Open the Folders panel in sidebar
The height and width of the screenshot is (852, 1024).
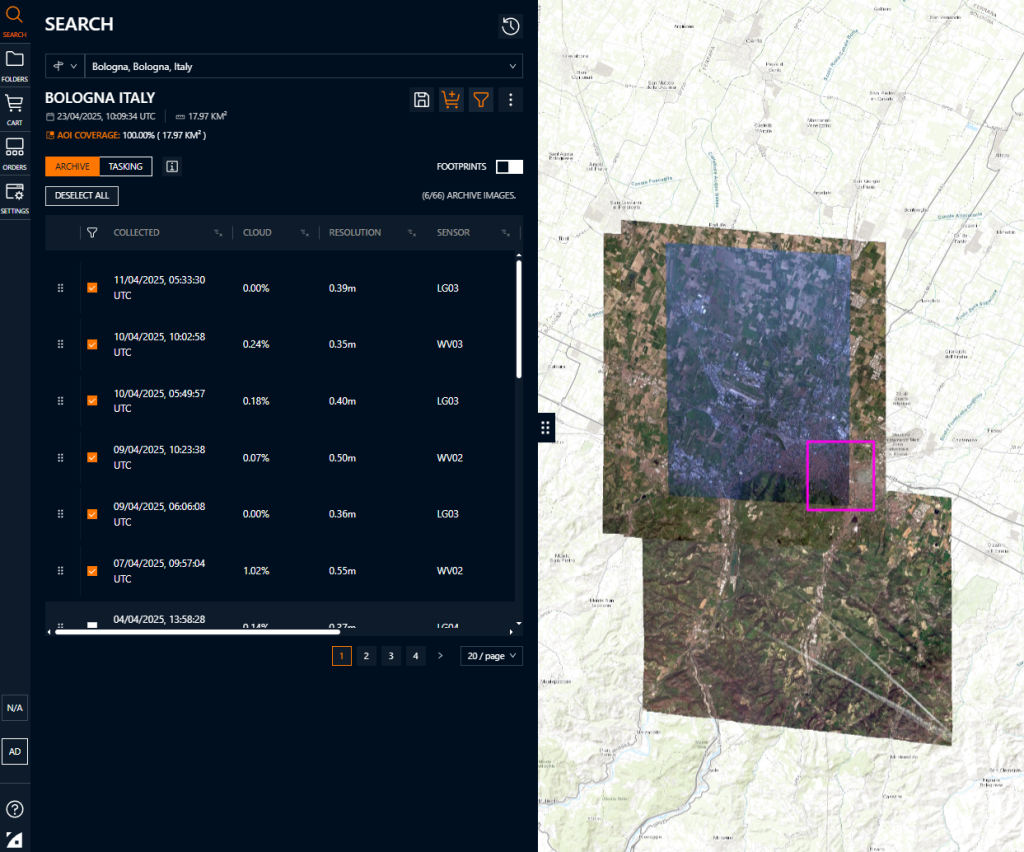click(x=15, y=64)
